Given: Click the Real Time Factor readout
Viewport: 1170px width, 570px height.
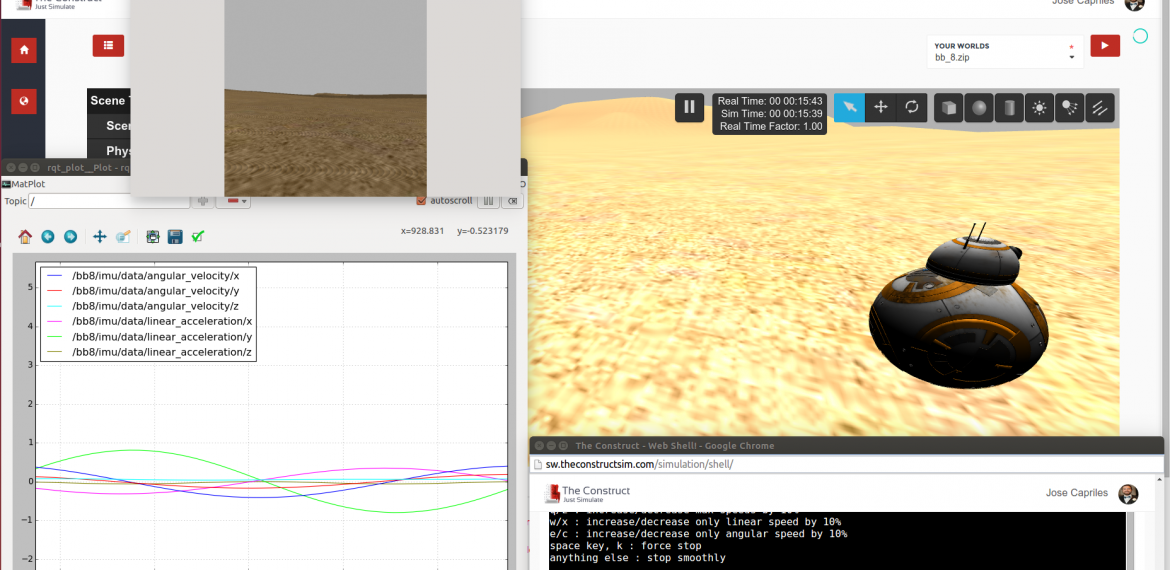Looking at the screenshot, I should 771,127.
